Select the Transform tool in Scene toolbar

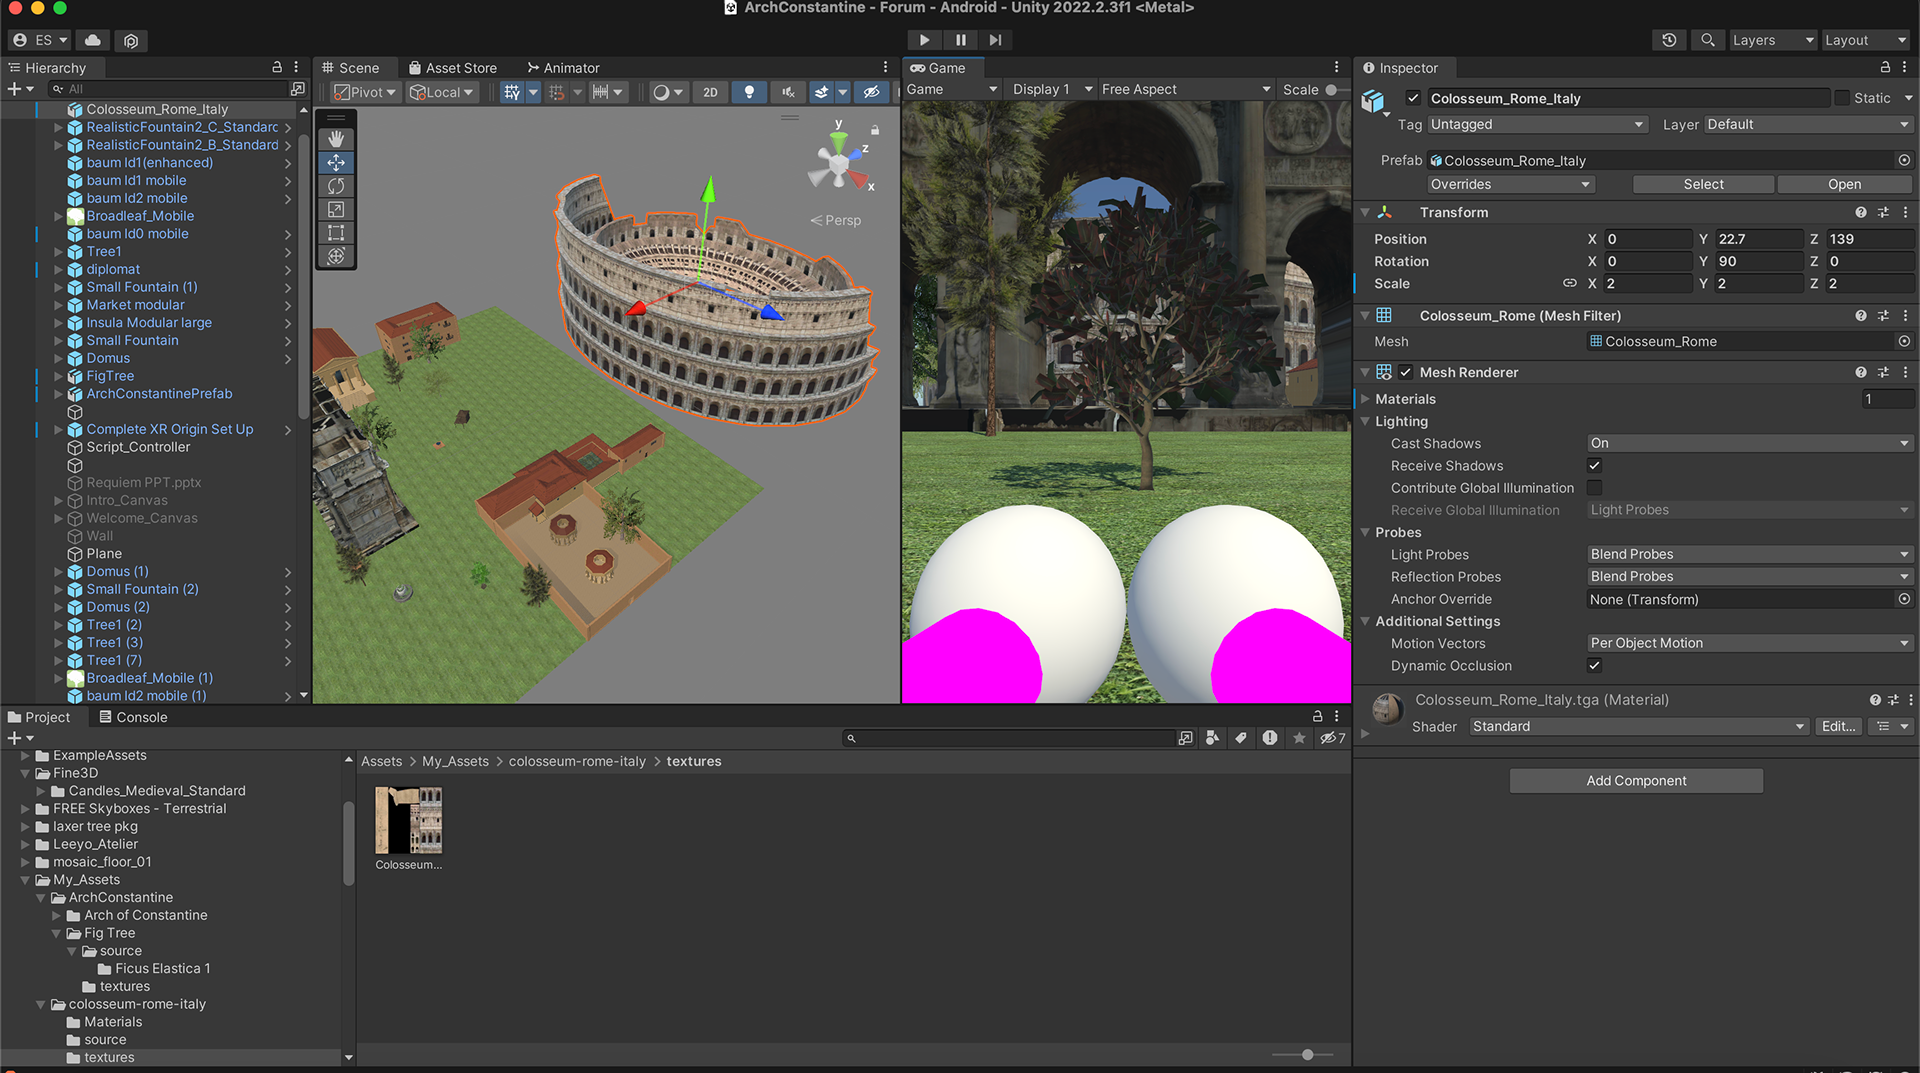336,256
